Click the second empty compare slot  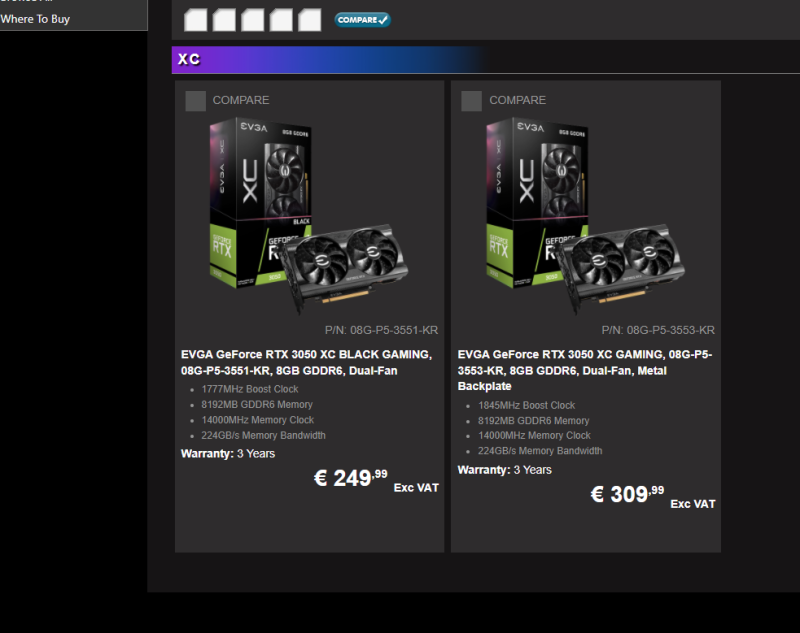pos(224,20)
